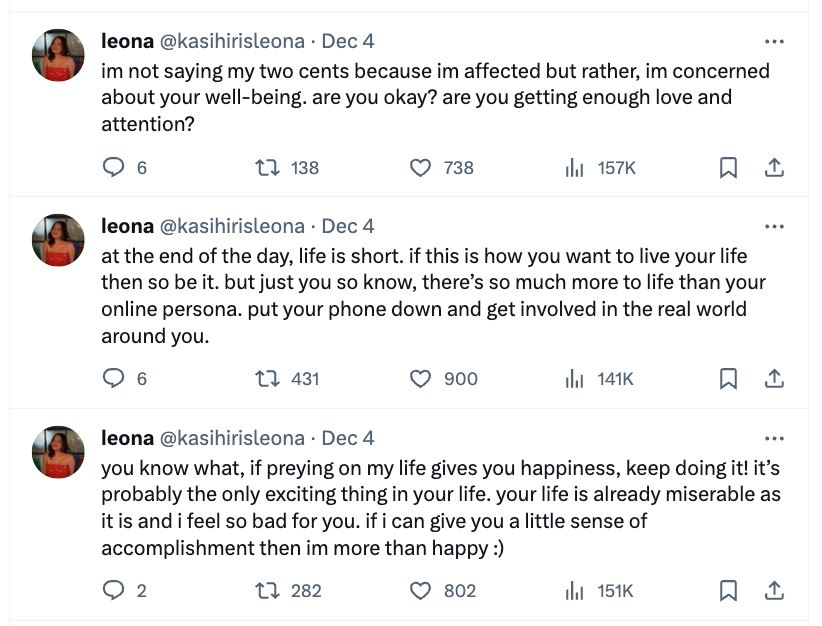Open leona's avatar on second tweet

[x=58, y=240]
